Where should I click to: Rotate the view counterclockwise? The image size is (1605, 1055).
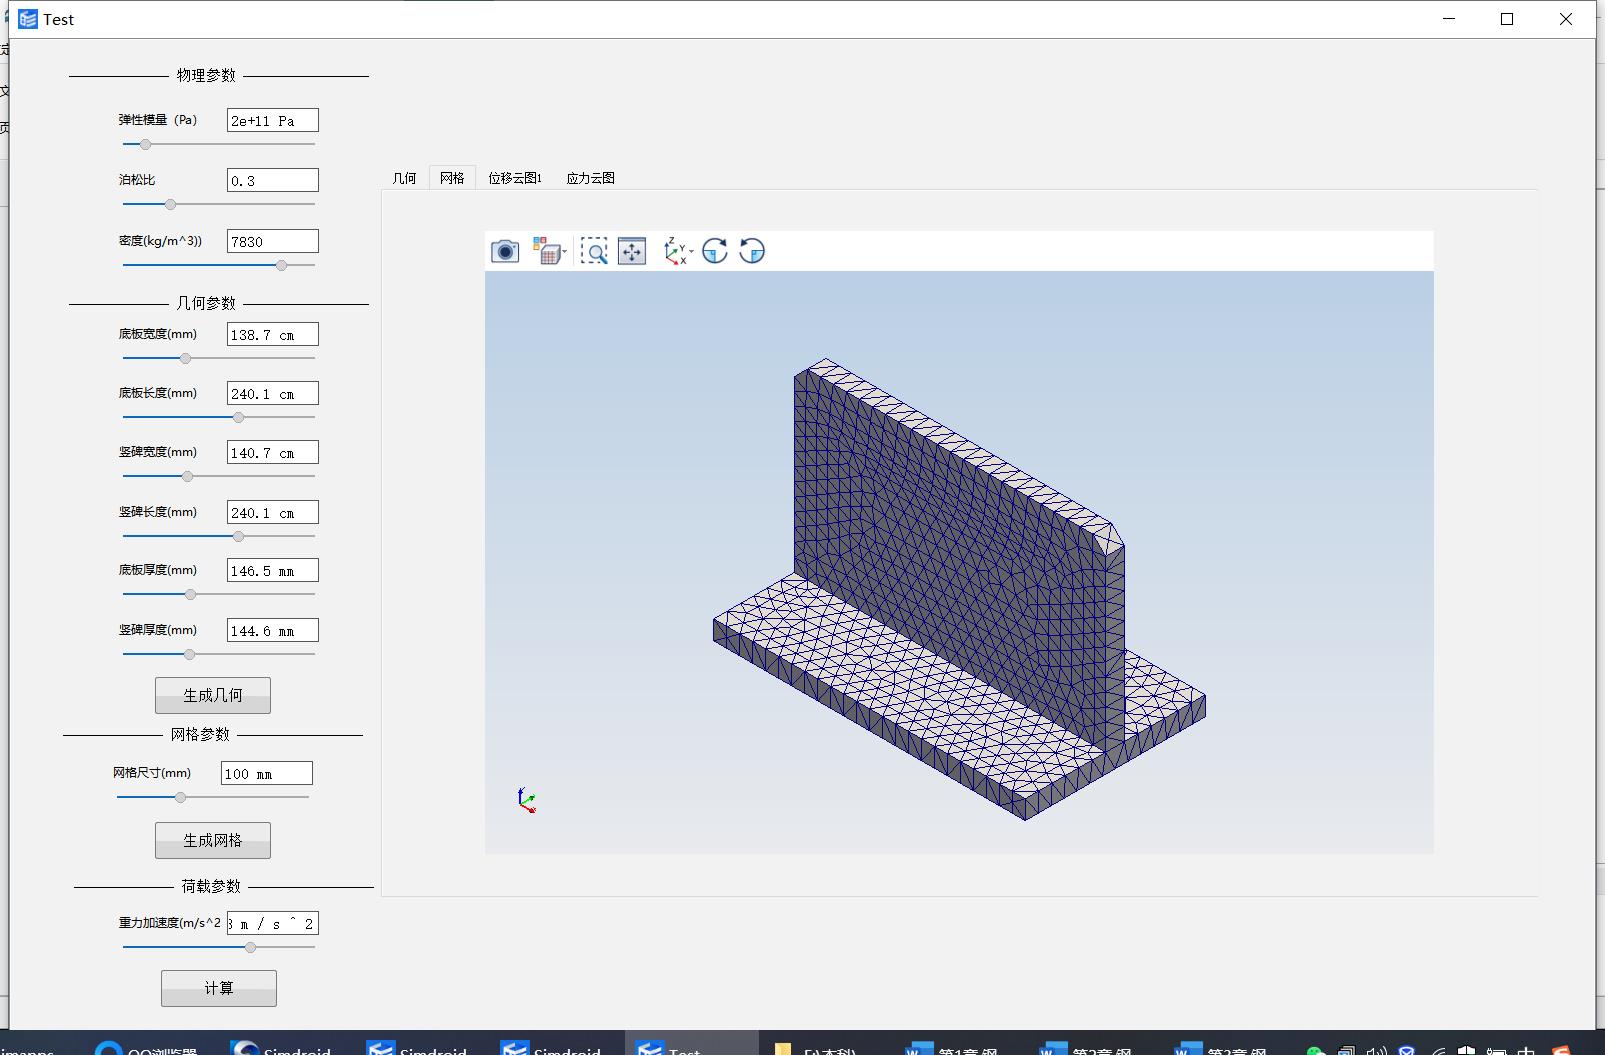[x=752, y=251]
